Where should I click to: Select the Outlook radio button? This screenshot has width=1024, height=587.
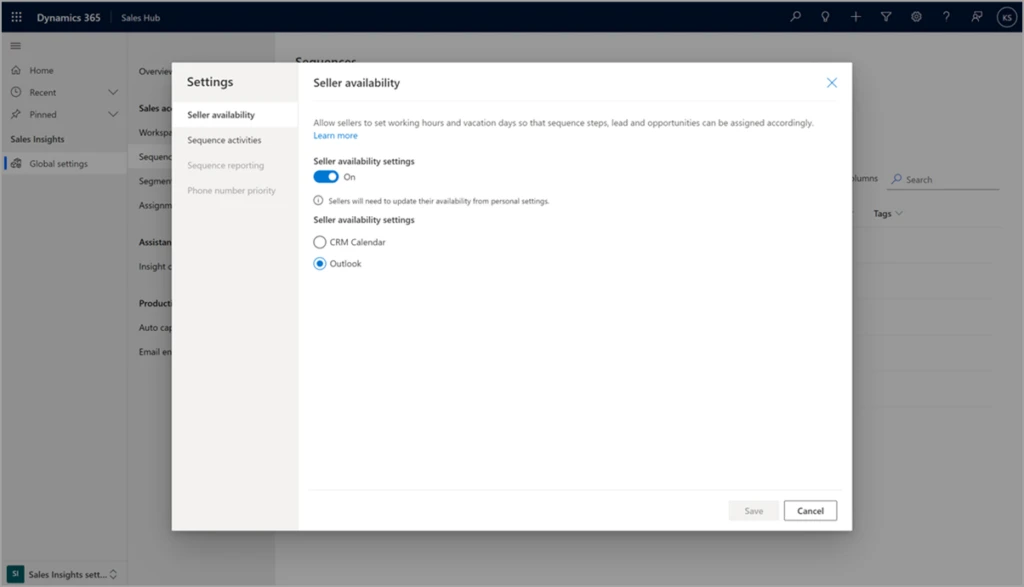320,263
